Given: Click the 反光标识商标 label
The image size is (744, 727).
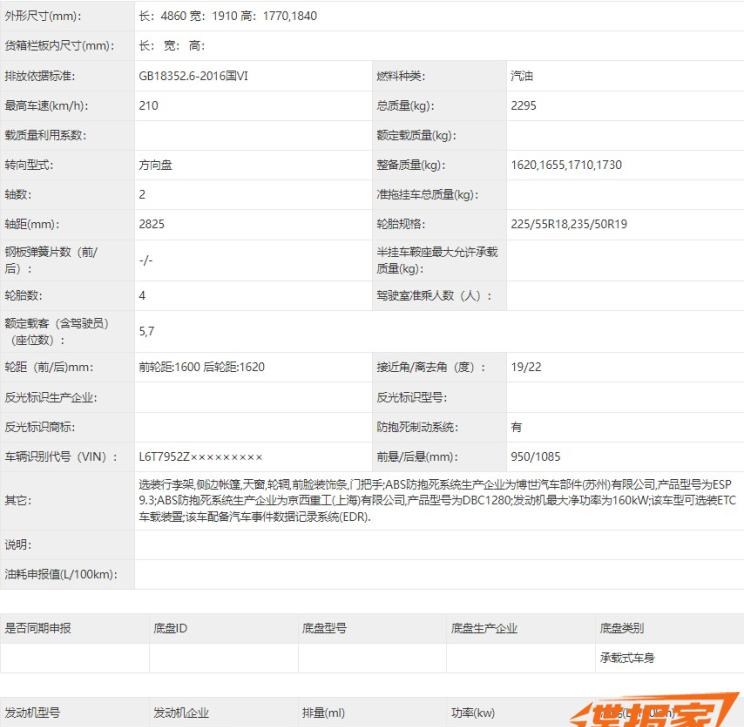Looking at the screenshot, I should (40, 427).
